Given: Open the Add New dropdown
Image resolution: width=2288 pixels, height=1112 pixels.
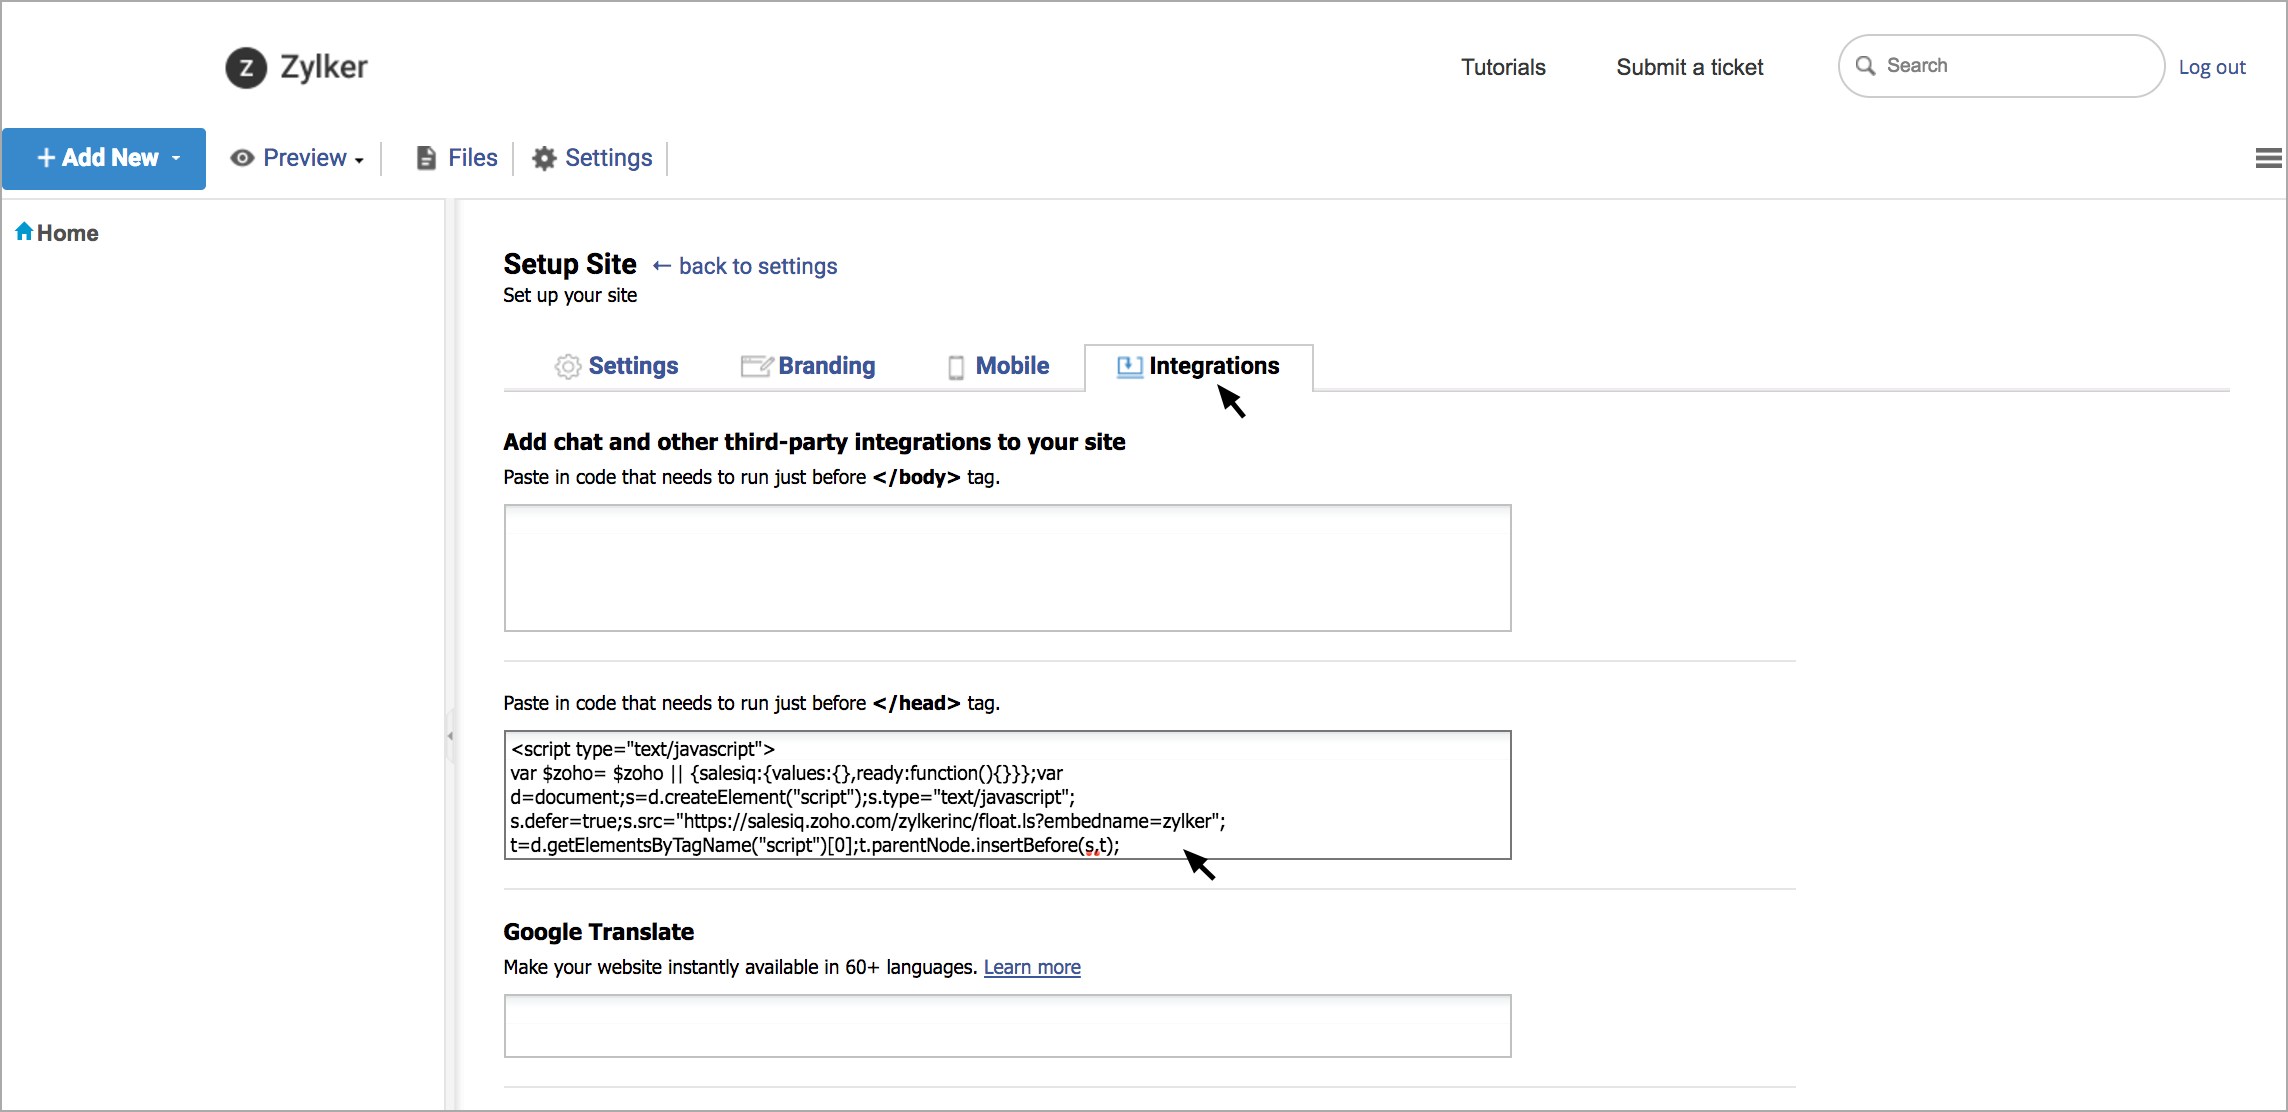Looking at the screenshot, I should (x=104, y=158).
